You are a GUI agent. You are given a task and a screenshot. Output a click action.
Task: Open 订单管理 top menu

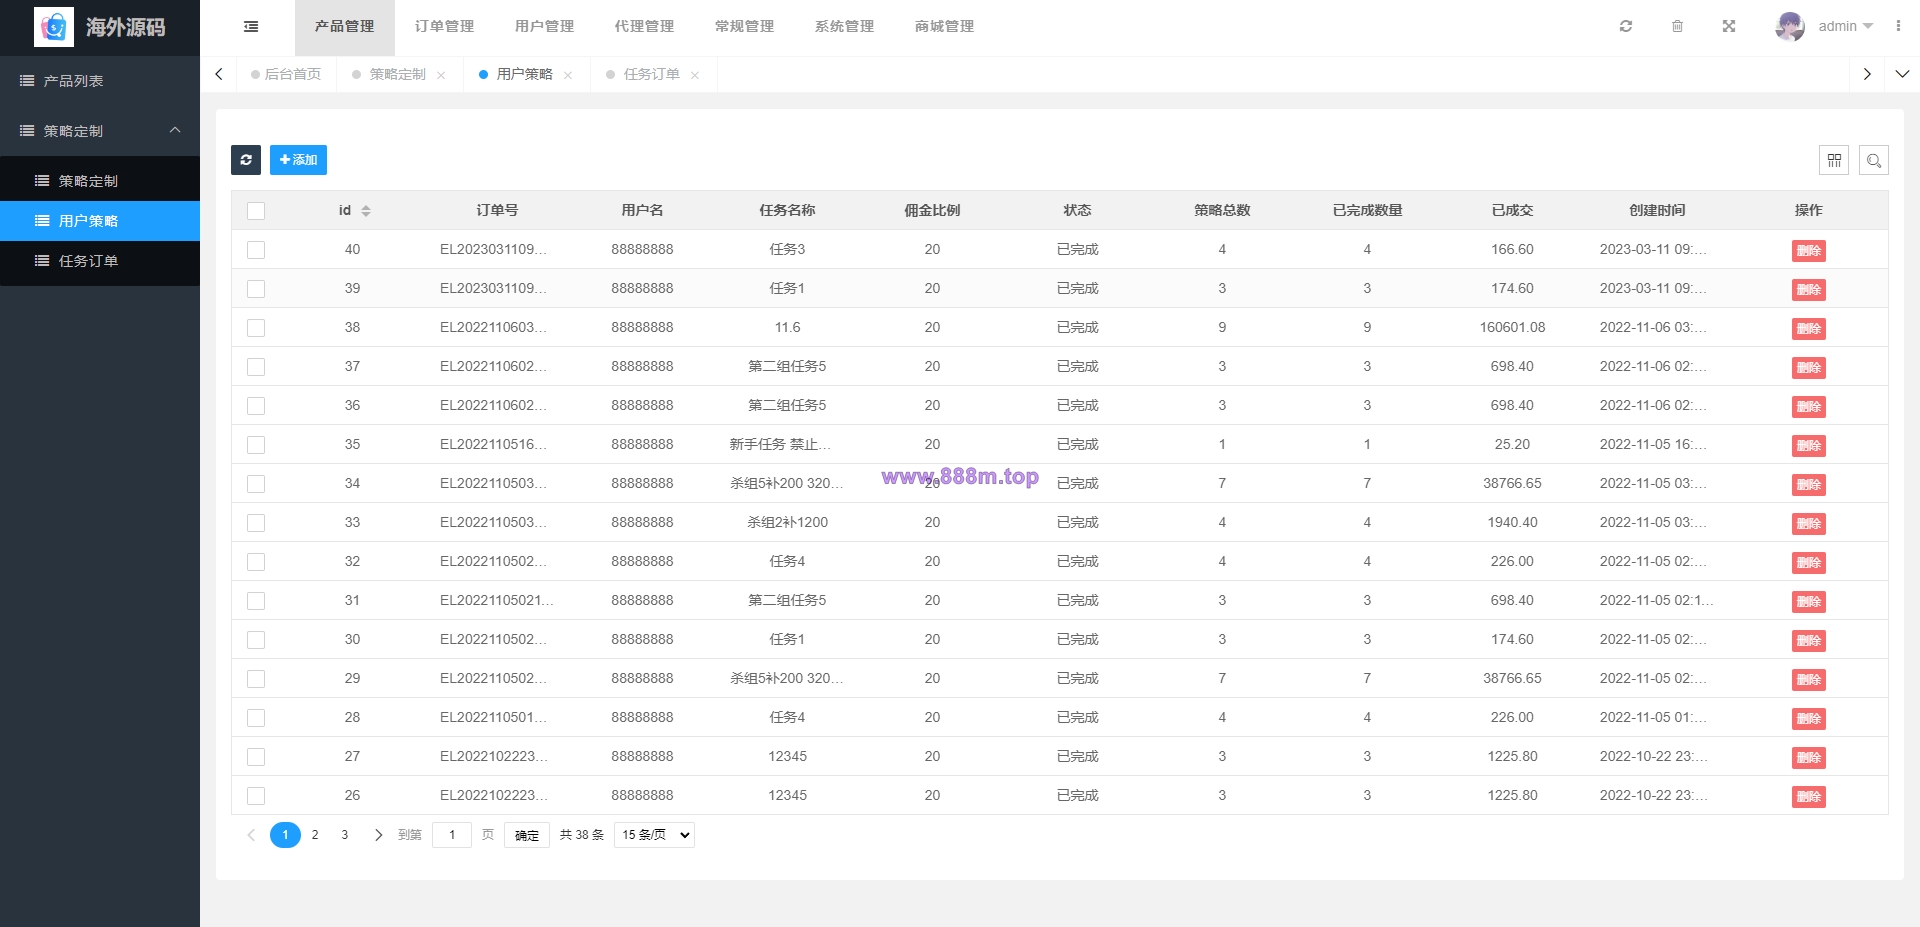[x=445, y=27]
